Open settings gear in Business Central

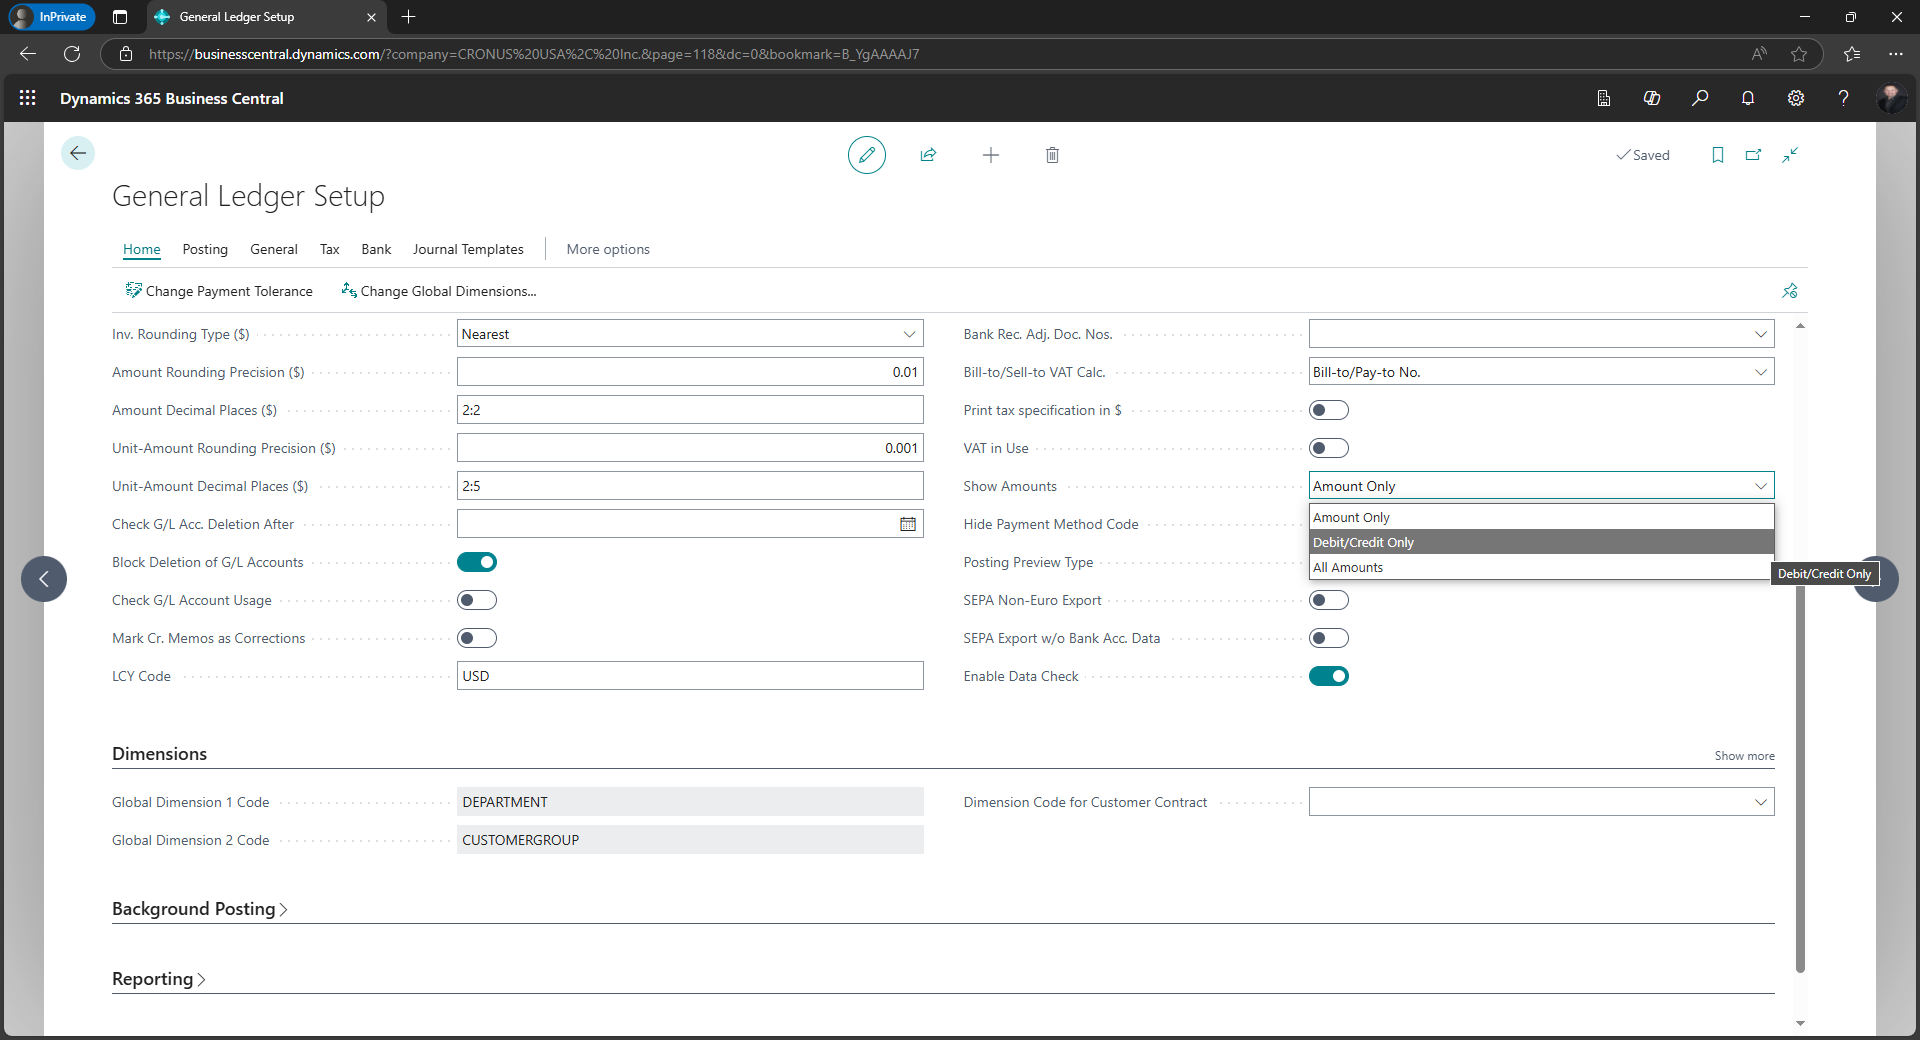[x=1796, y=98]
